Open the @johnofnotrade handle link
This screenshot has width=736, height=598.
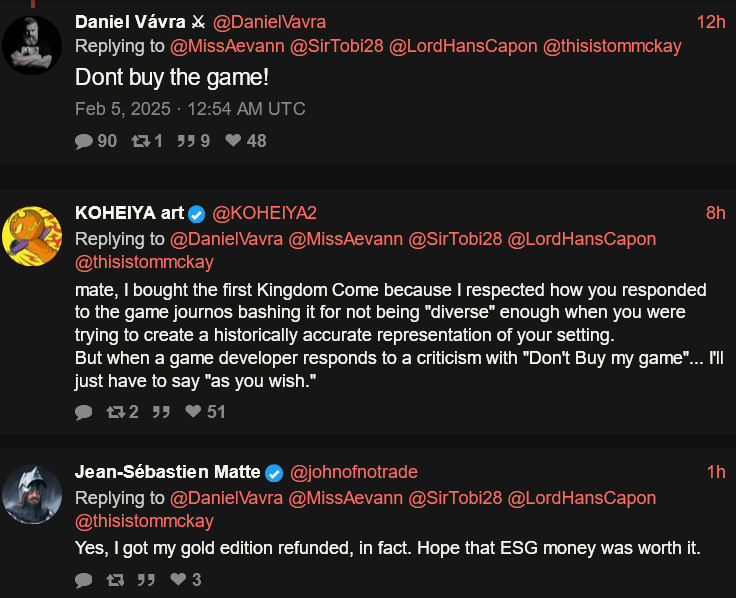pyautogui.click(x=353, y=472)
